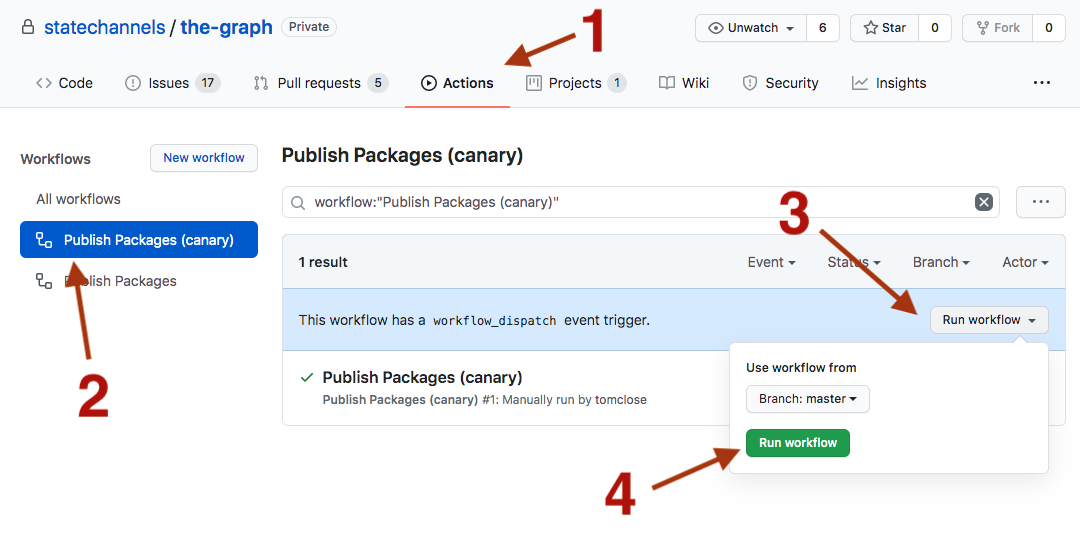Click the star icon

[871, 28]
